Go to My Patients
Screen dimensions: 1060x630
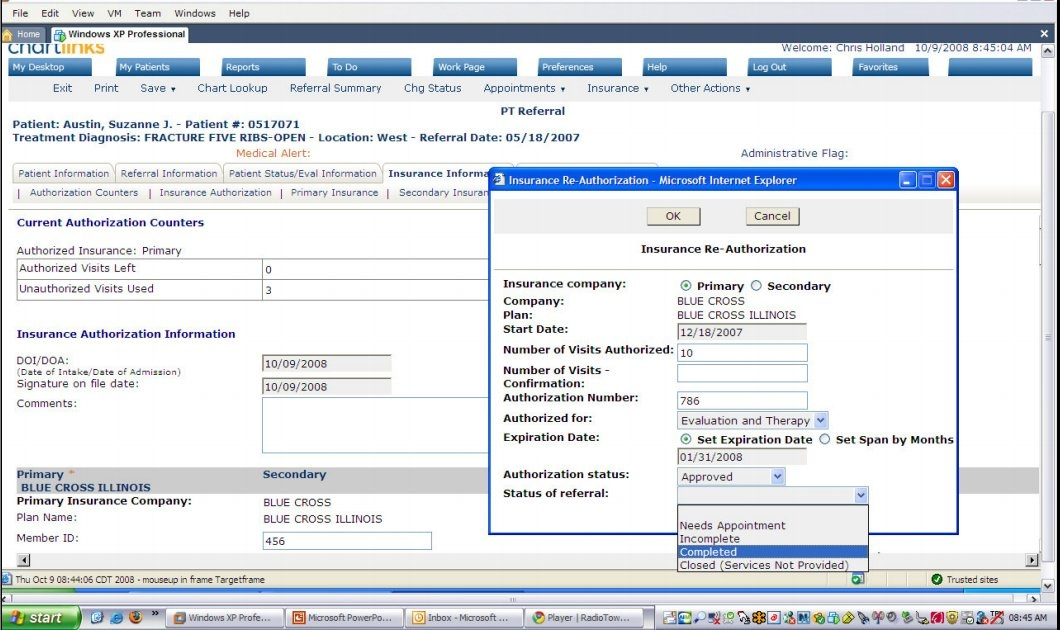(158, 67)
